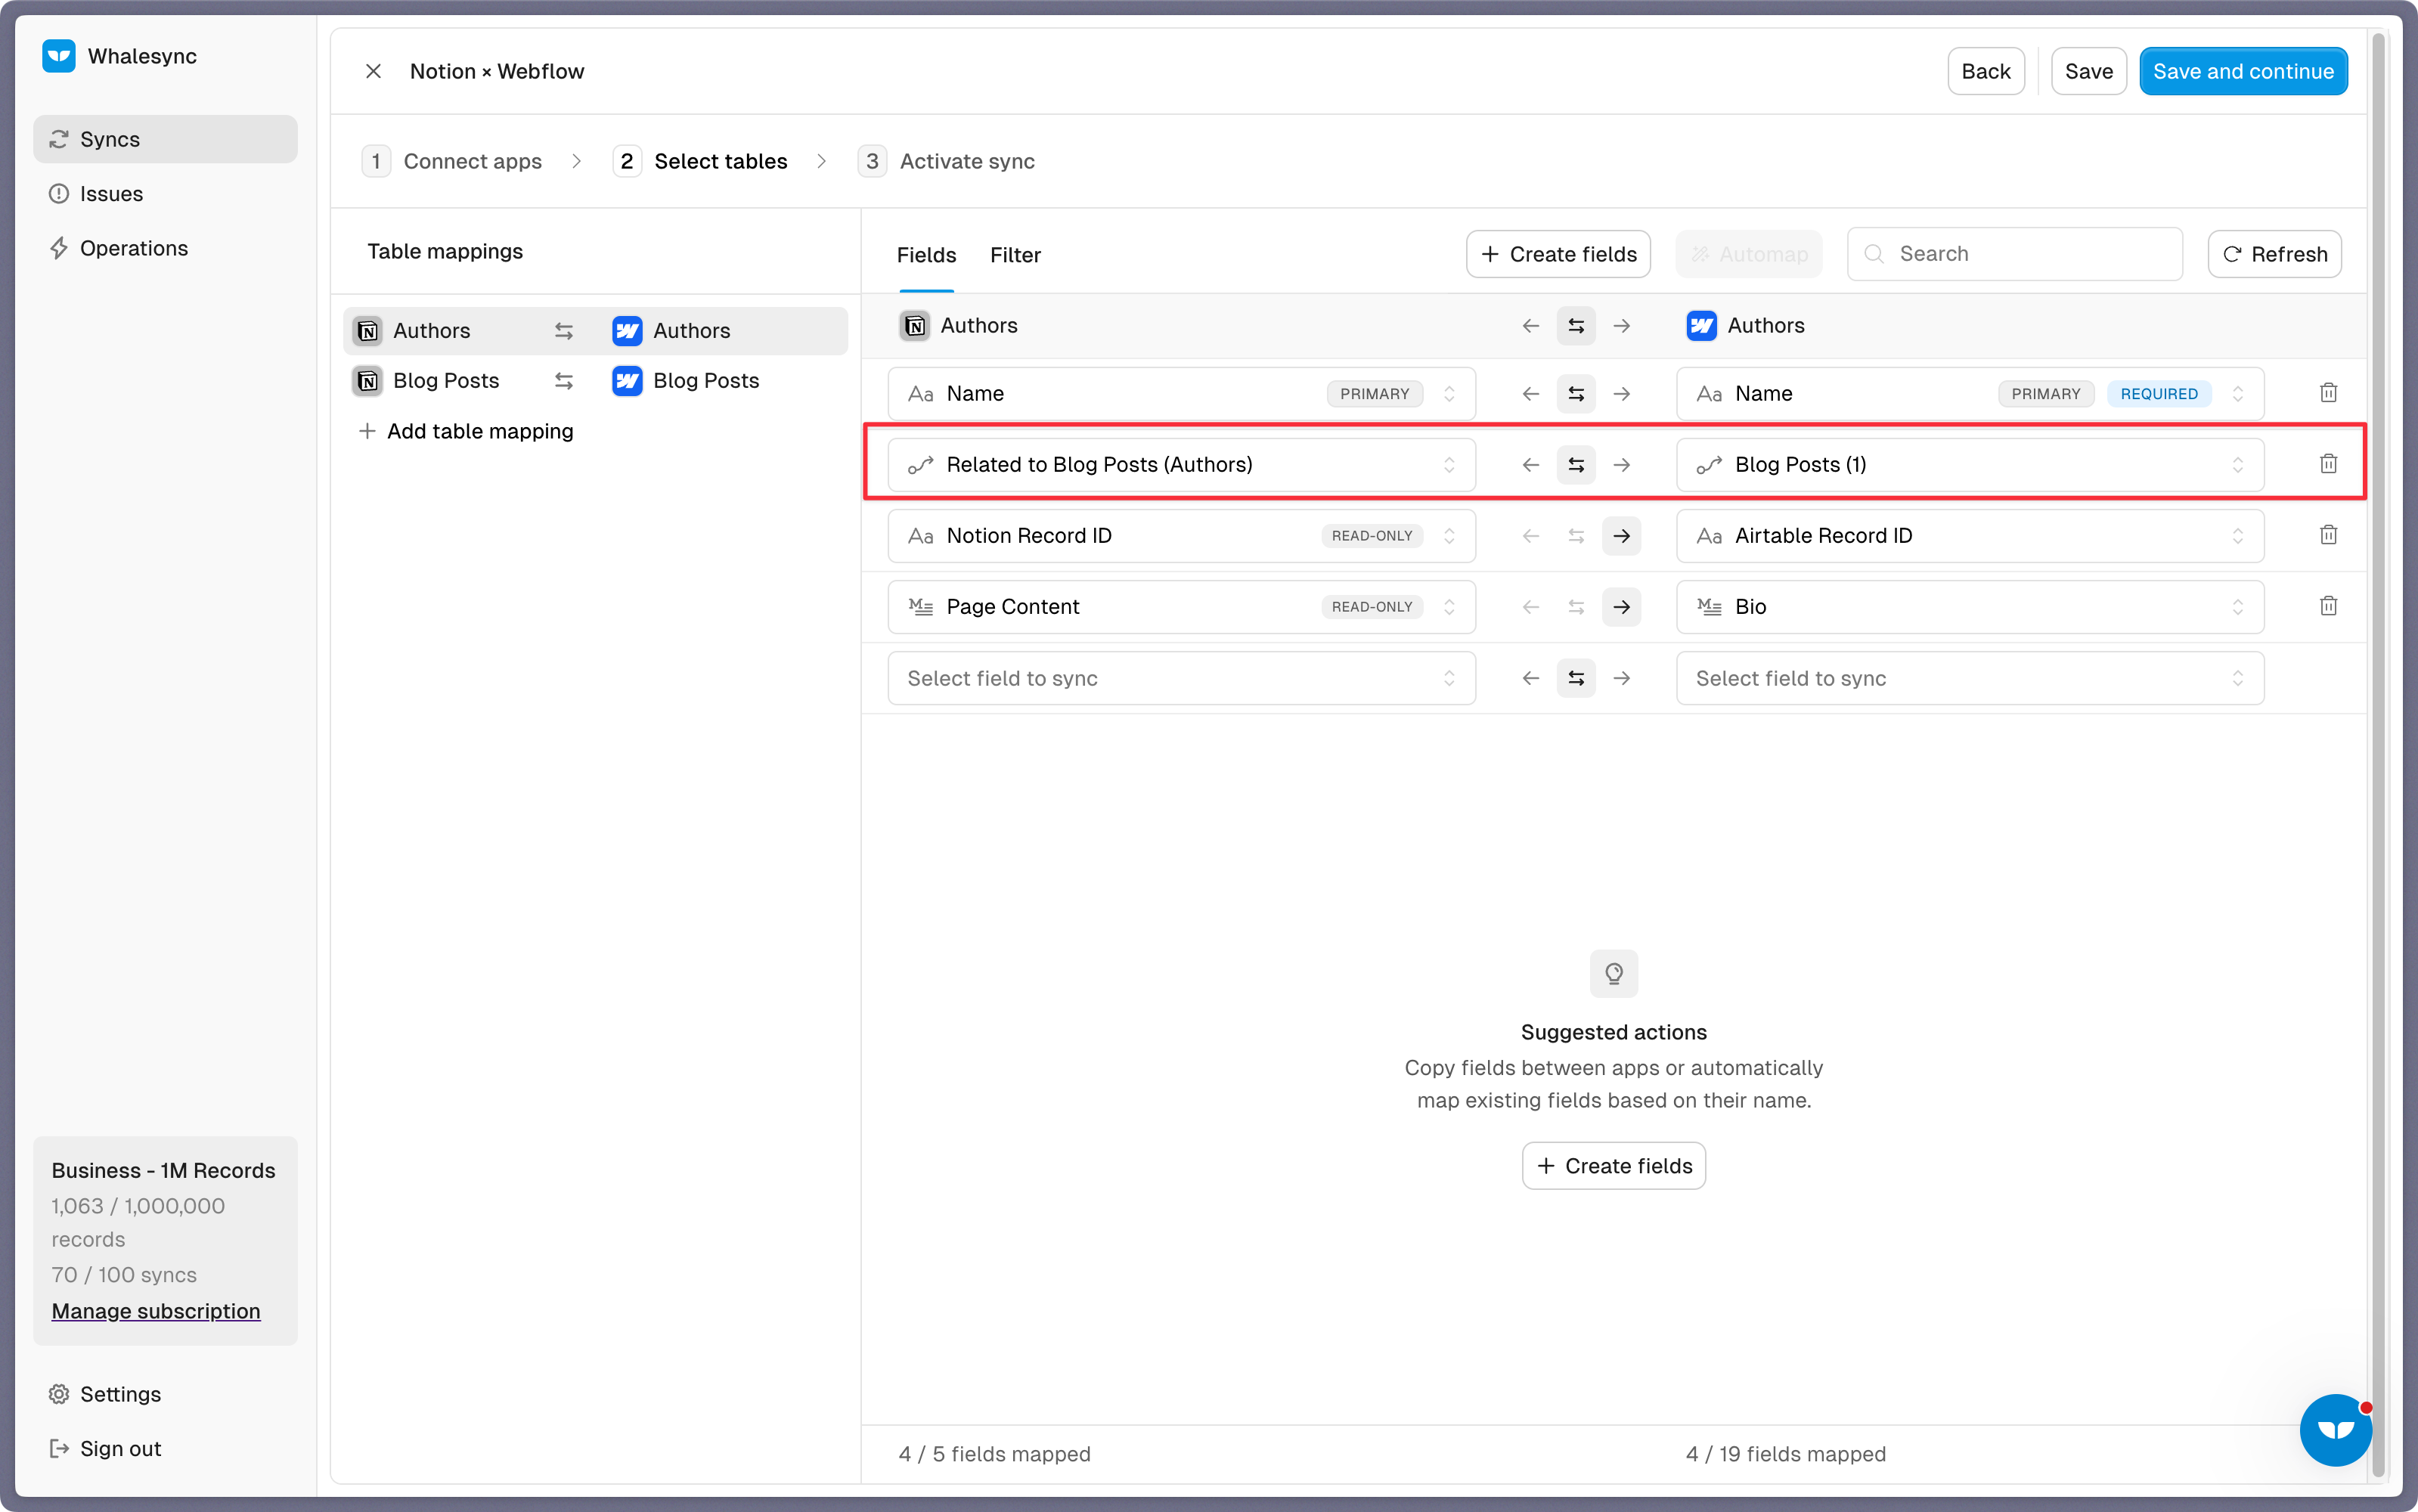Set Related to Blog Posts sync direction left
This screenshot has height=1512, width=2418.
point(1530,465)
